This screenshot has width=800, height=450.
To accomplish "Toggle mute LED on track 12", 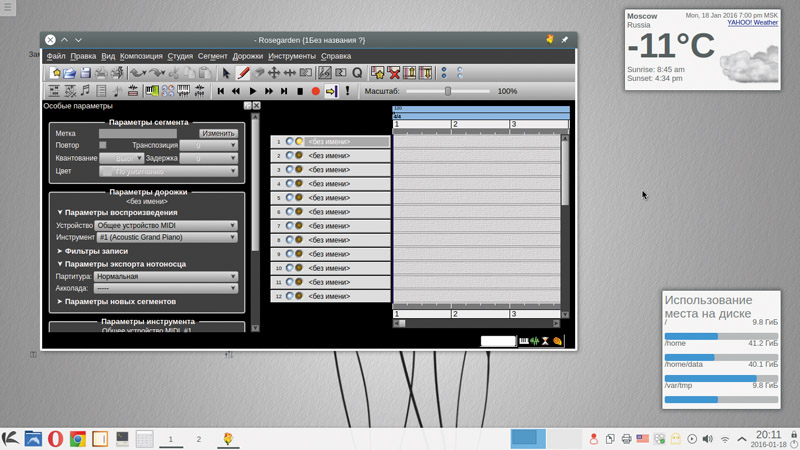I will [x=289, y=295].
